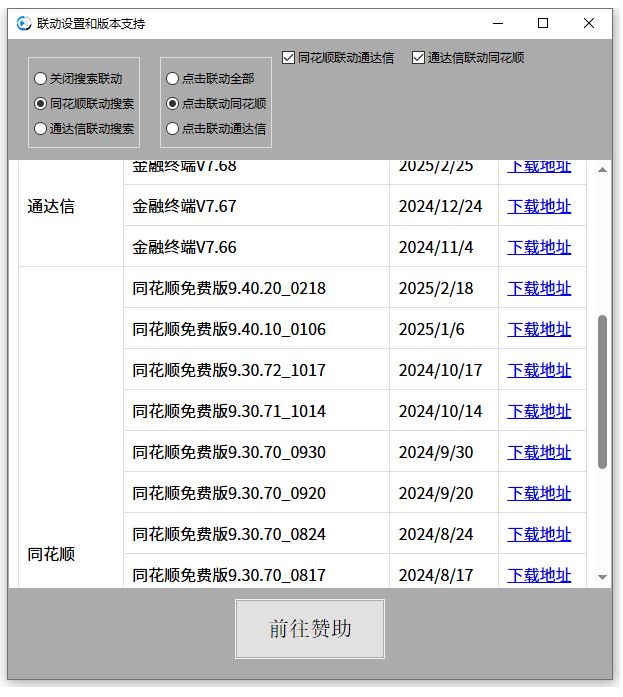Click the 金融终端V7.67 version cell
This screenshot has height=697, width=623.
[x=256, y=206]
